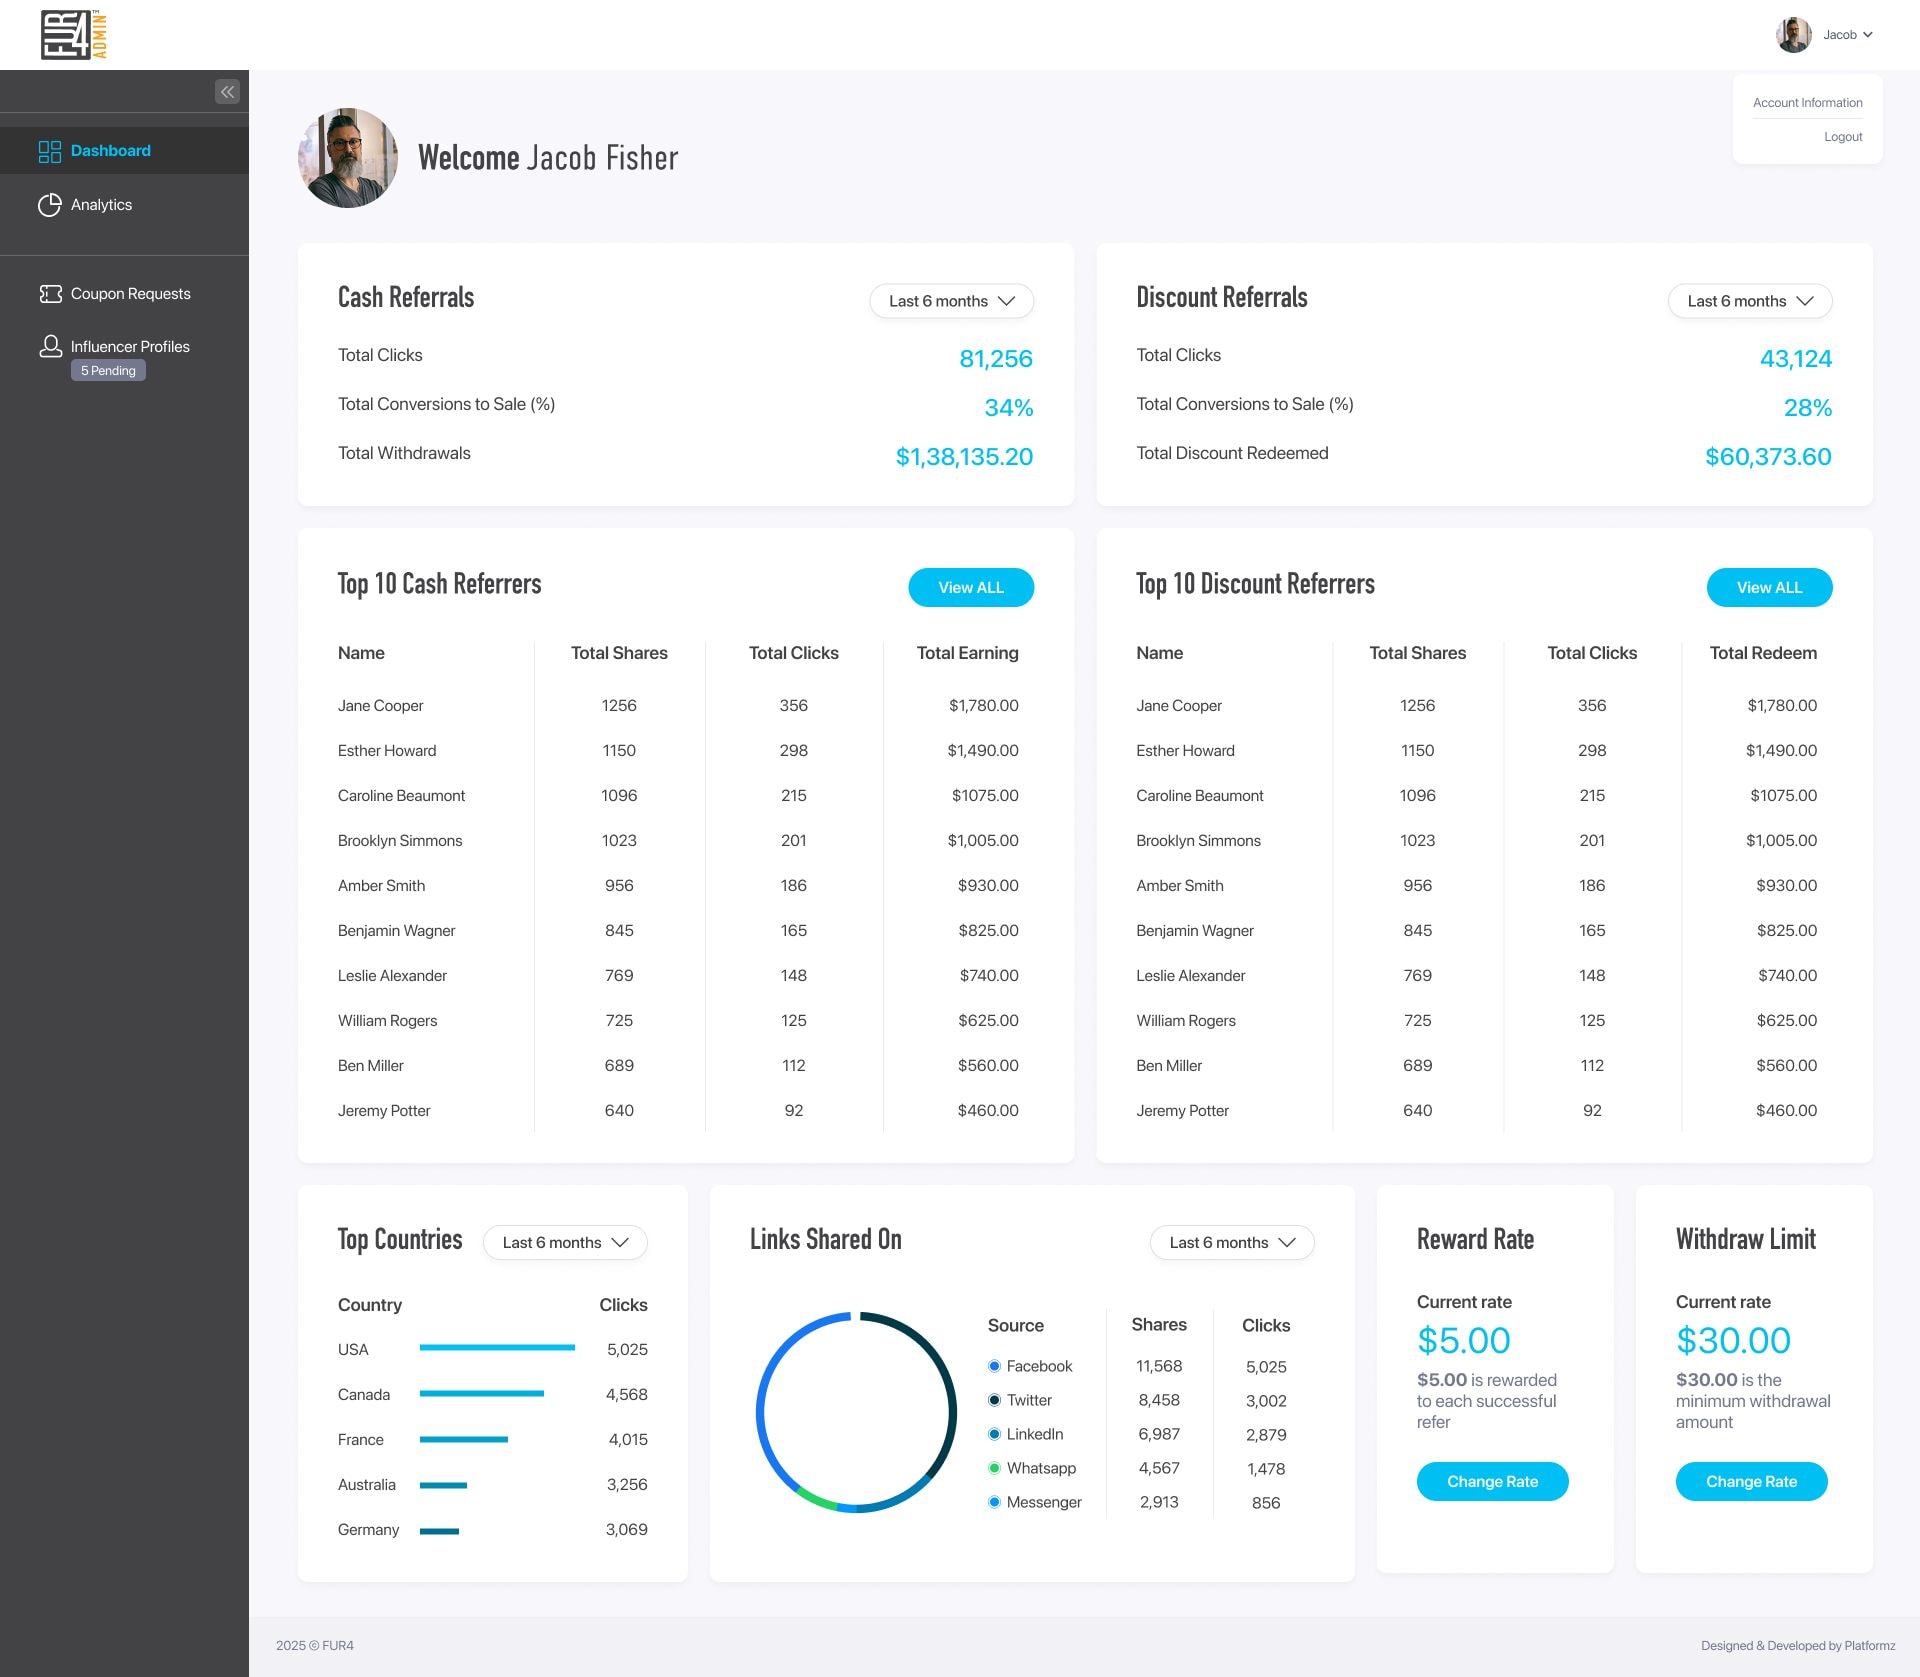1920x1677 pixels.
Task: Click the Analytics pie chart icon
Action: click(49, 205)
